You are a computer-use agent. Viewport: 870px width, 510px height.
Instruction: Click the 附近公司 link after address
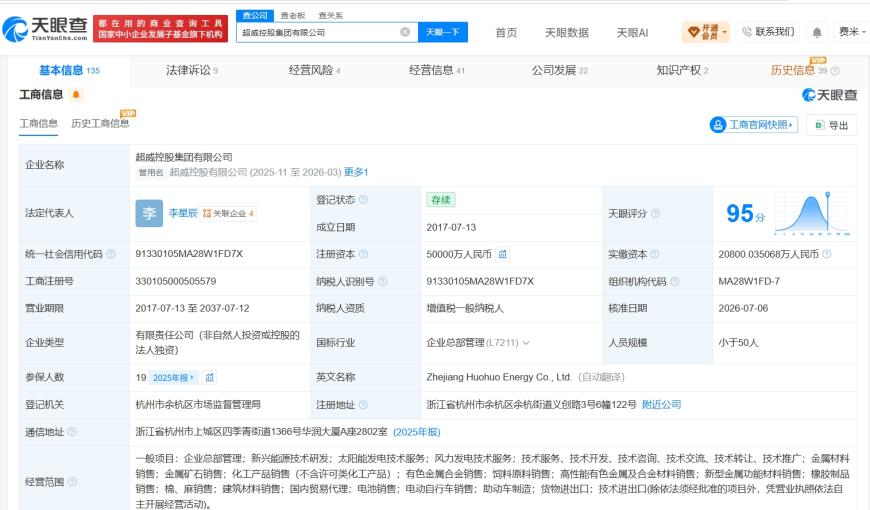661,405
